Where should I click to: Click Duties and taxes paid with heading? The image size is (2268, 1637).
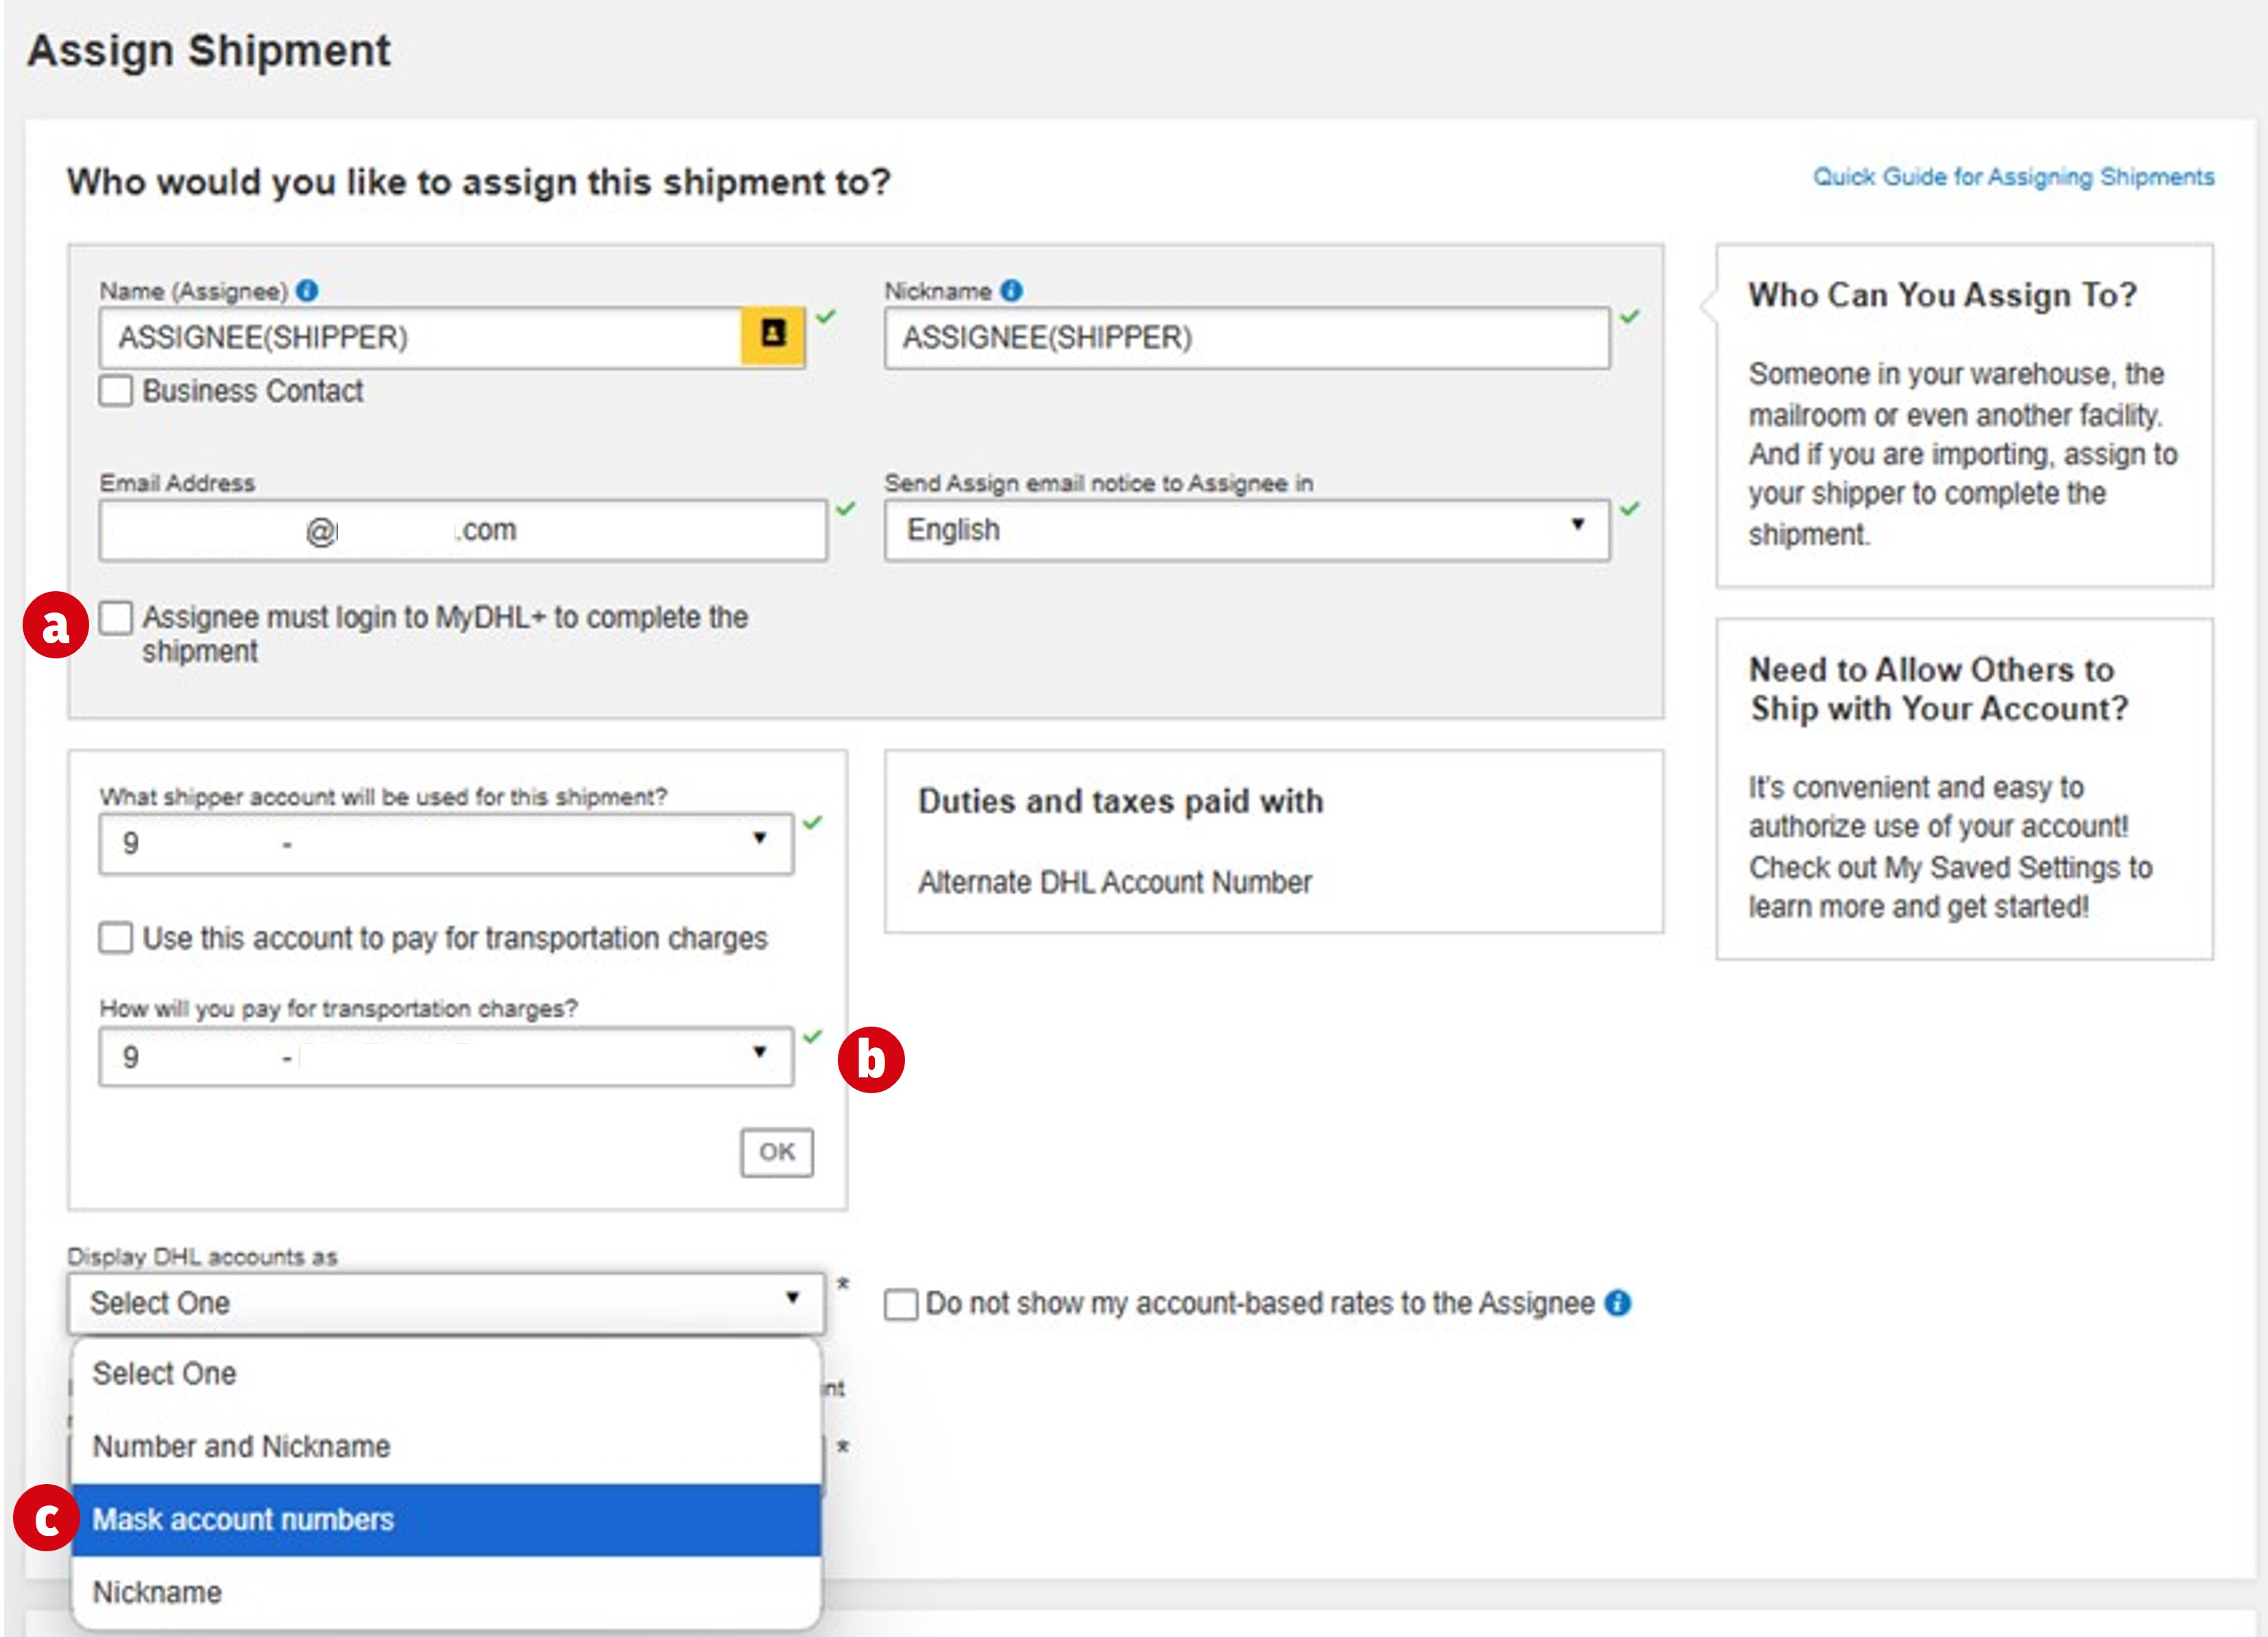point(1120,801)
